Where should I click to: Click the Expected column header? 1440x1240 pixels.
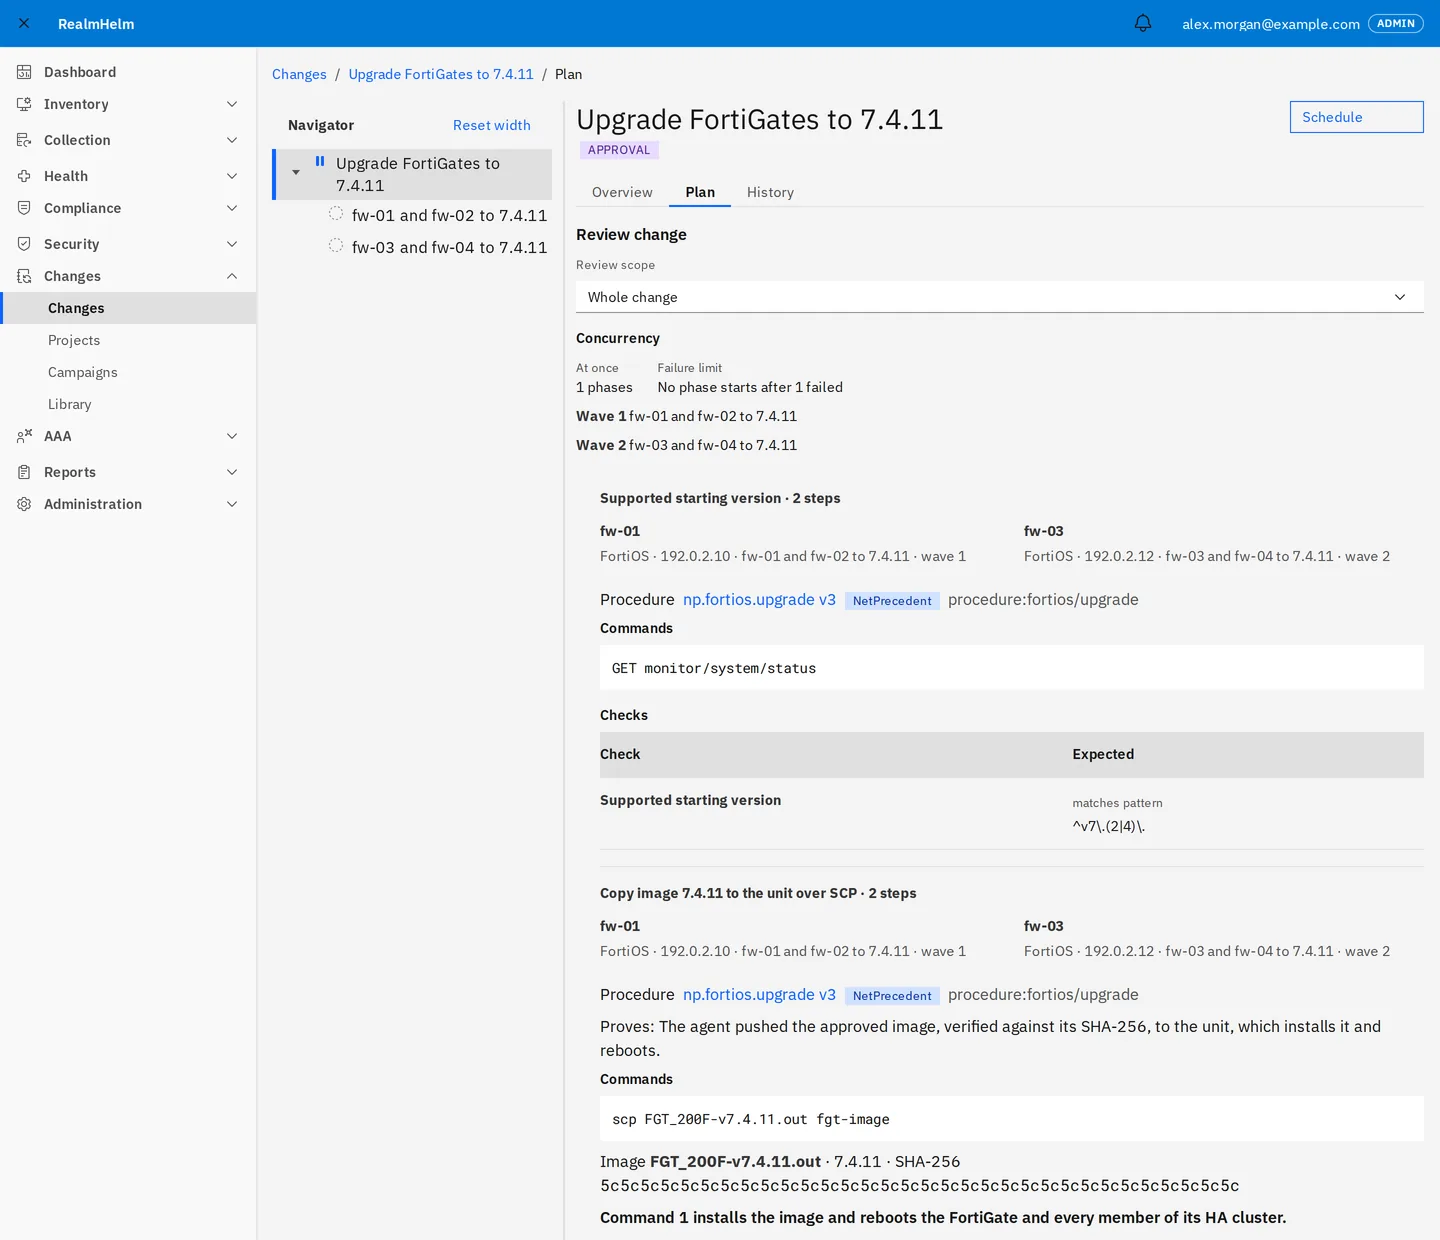click(x=1103, y=754)
